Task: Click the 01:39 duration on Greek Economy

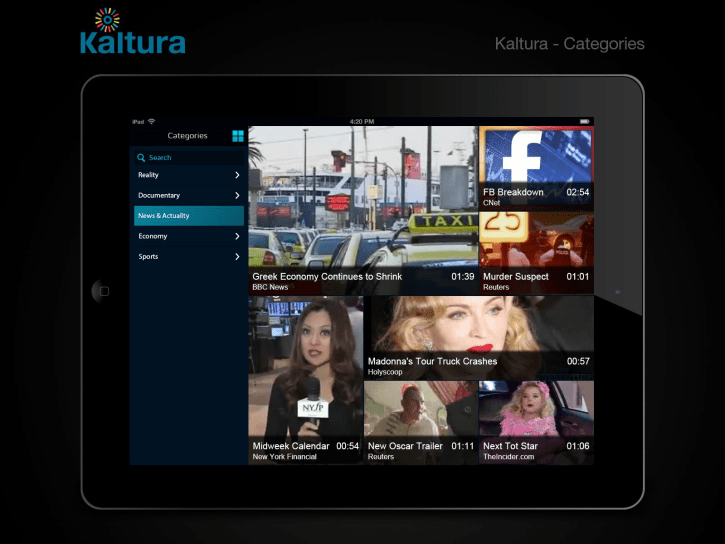Action: [463, 276]
